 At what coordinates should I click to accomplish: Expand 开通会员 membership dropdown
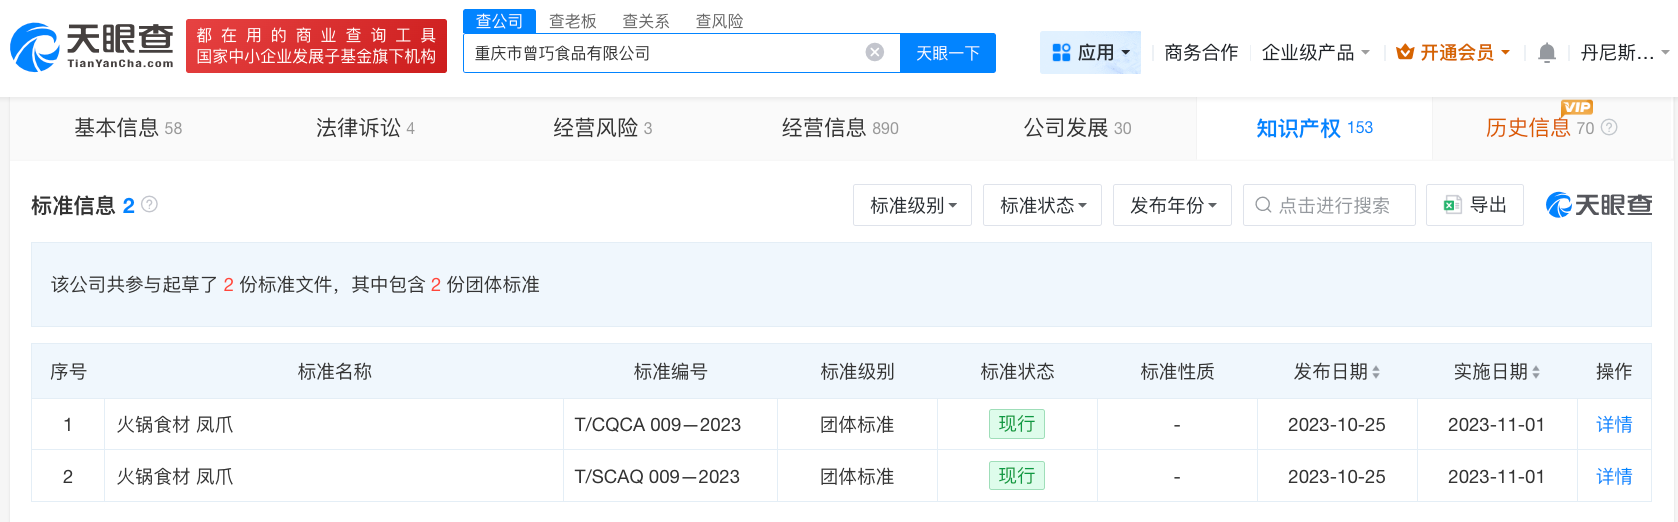(1453, 52)
